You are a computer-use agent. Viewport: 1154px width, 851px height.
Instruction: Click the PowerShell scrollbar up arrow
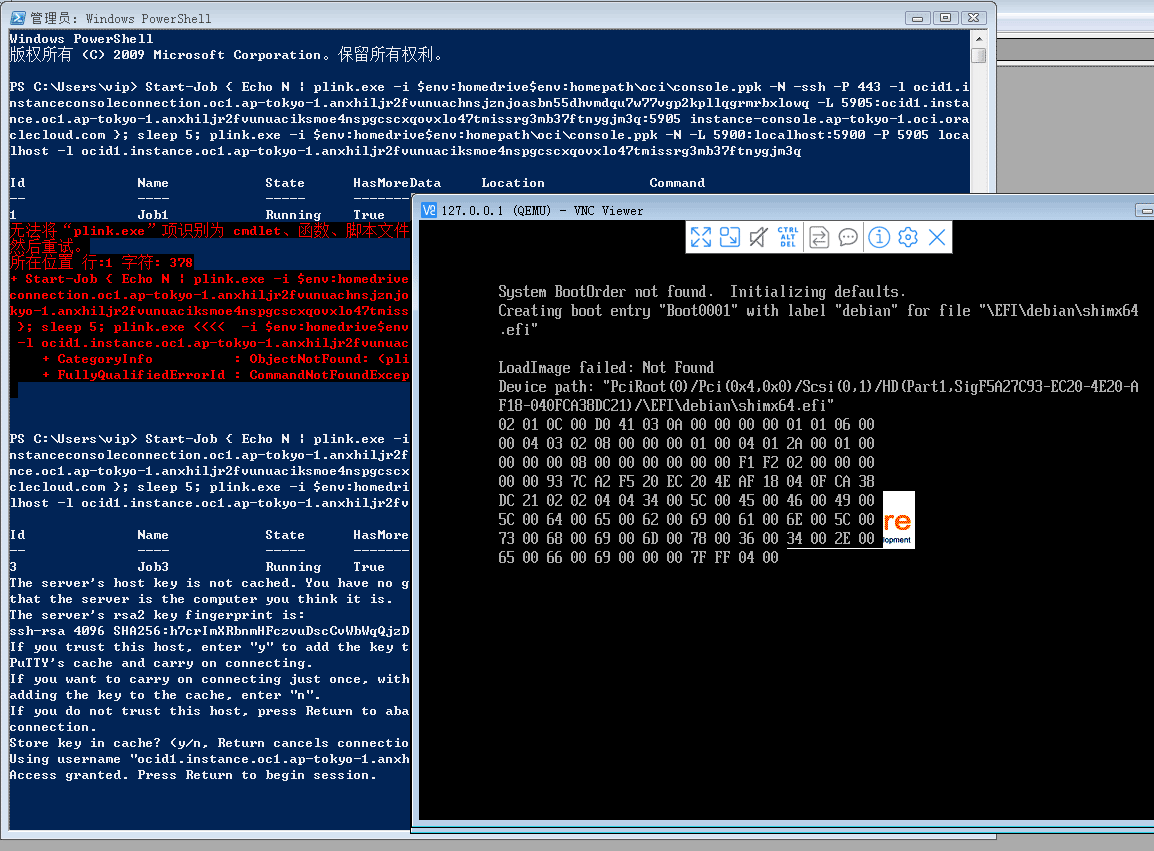click(978, 38)
